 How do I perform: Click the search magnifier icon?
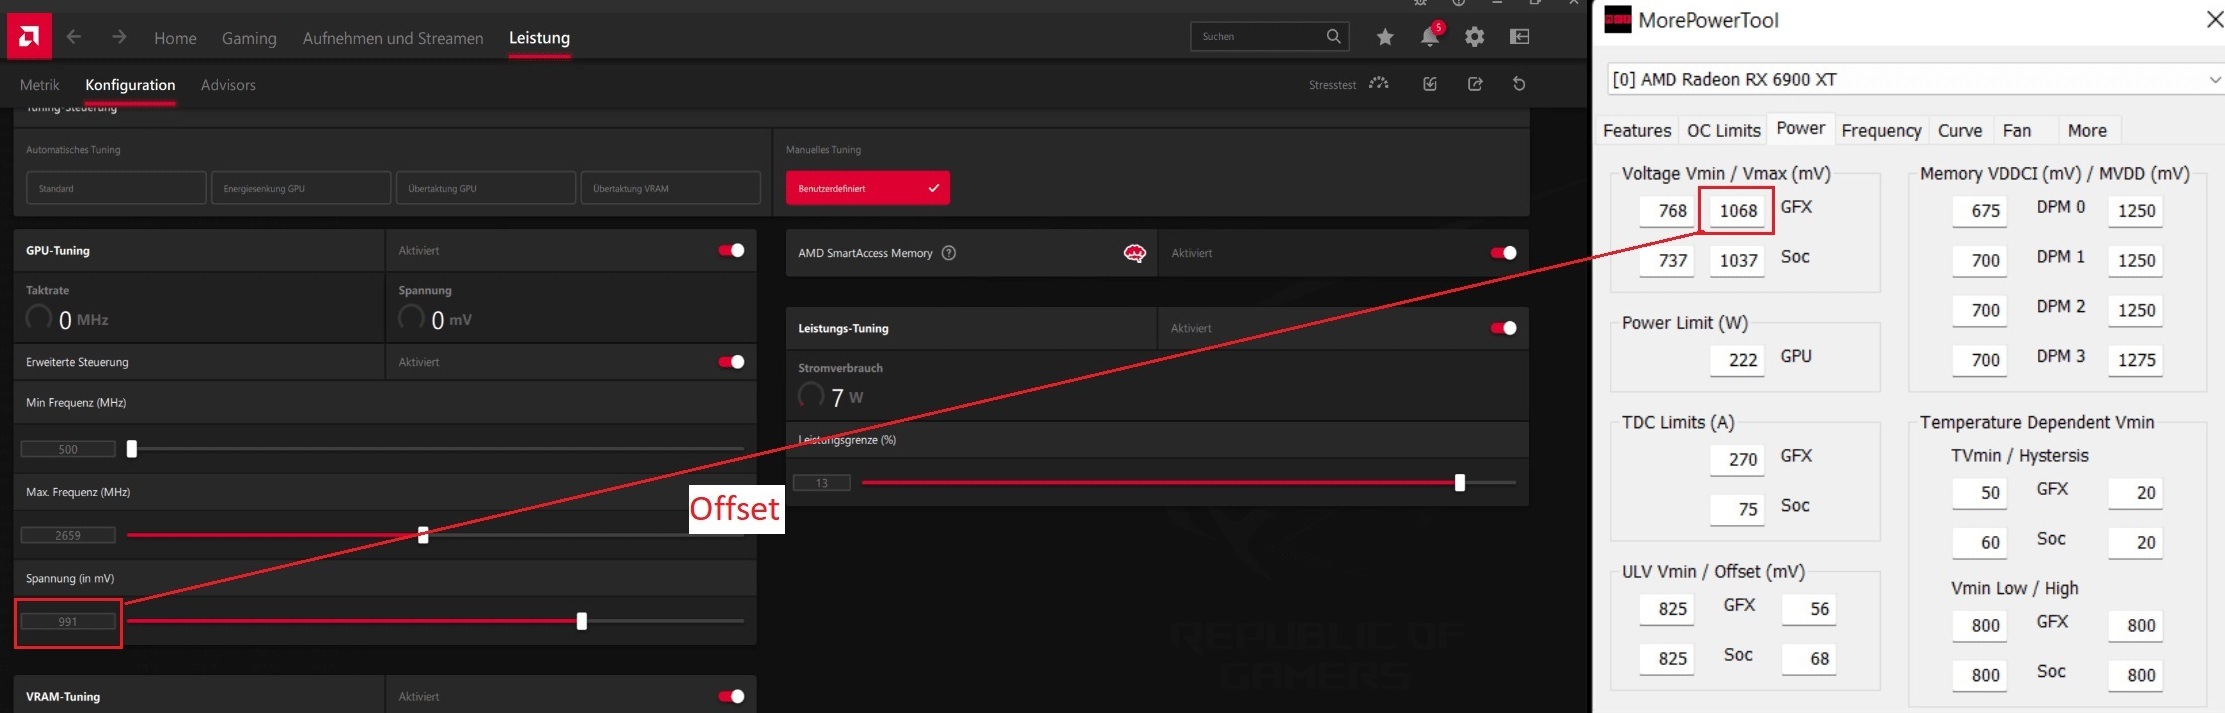[x=1333, y=36]
